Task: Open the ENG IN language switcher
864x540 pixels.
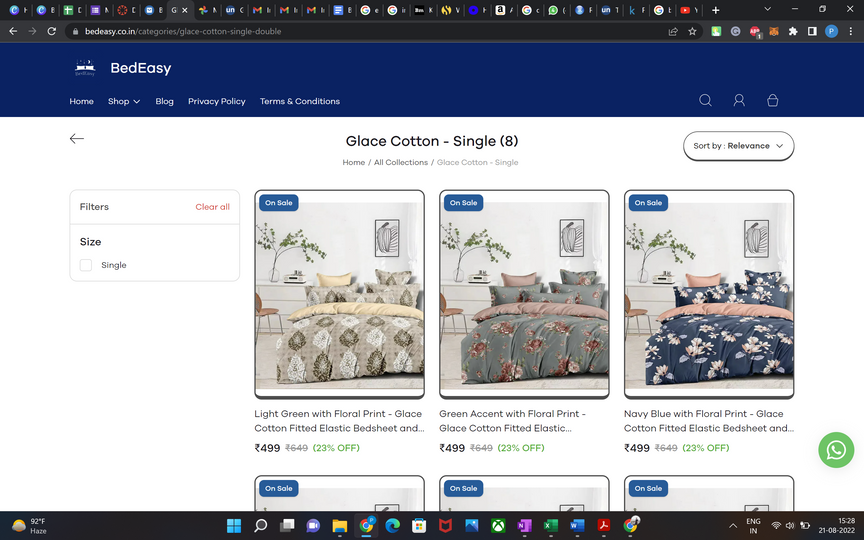Action: pos(753,526)
